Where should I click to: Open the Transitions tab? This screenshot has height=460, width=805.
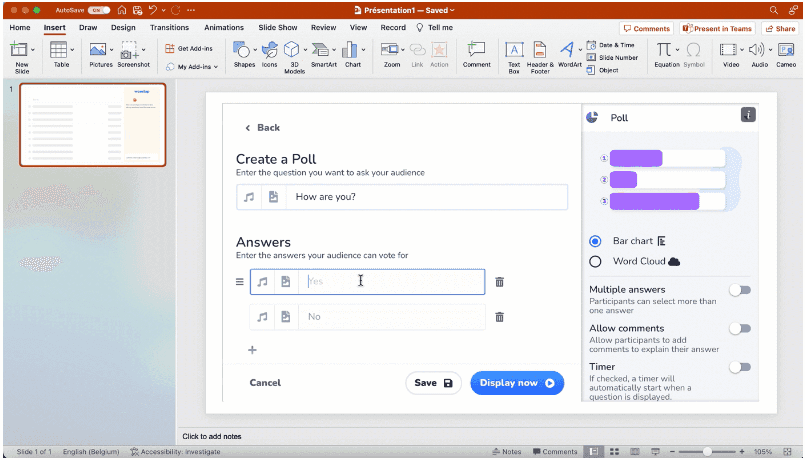pyautogui.click(x=169, y=28)
